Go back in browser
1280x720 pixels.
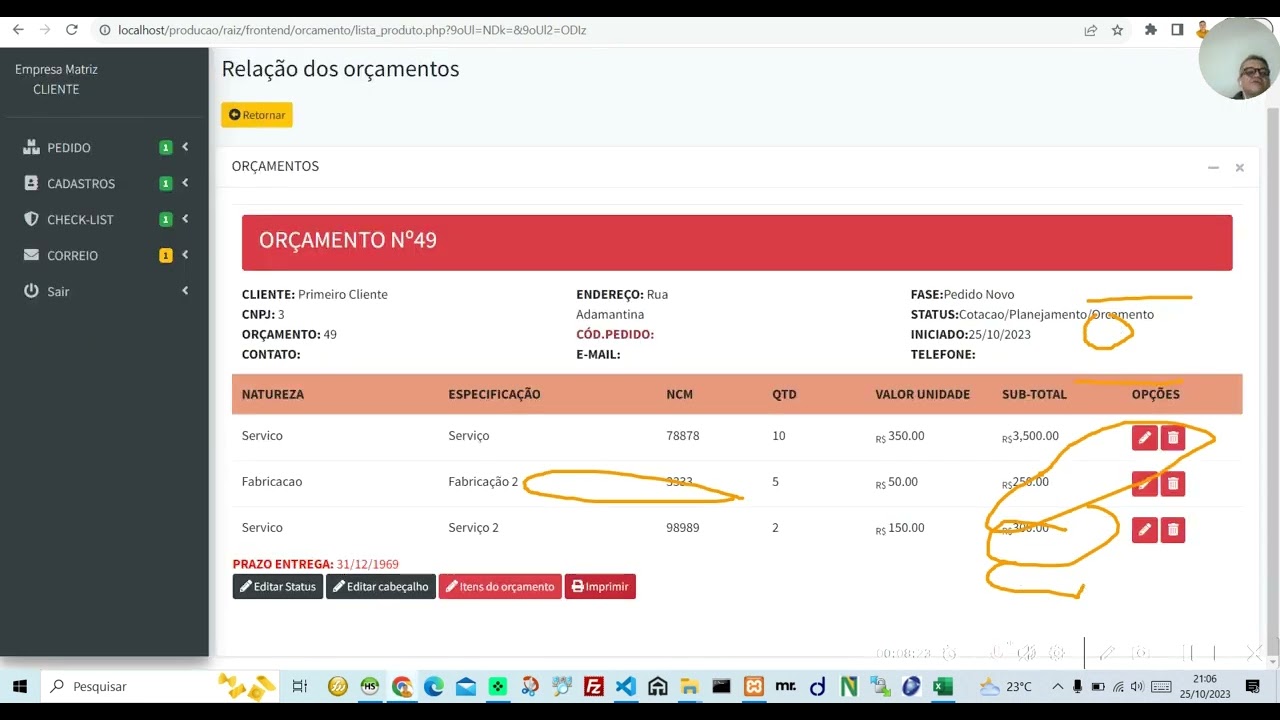point(18,30)
